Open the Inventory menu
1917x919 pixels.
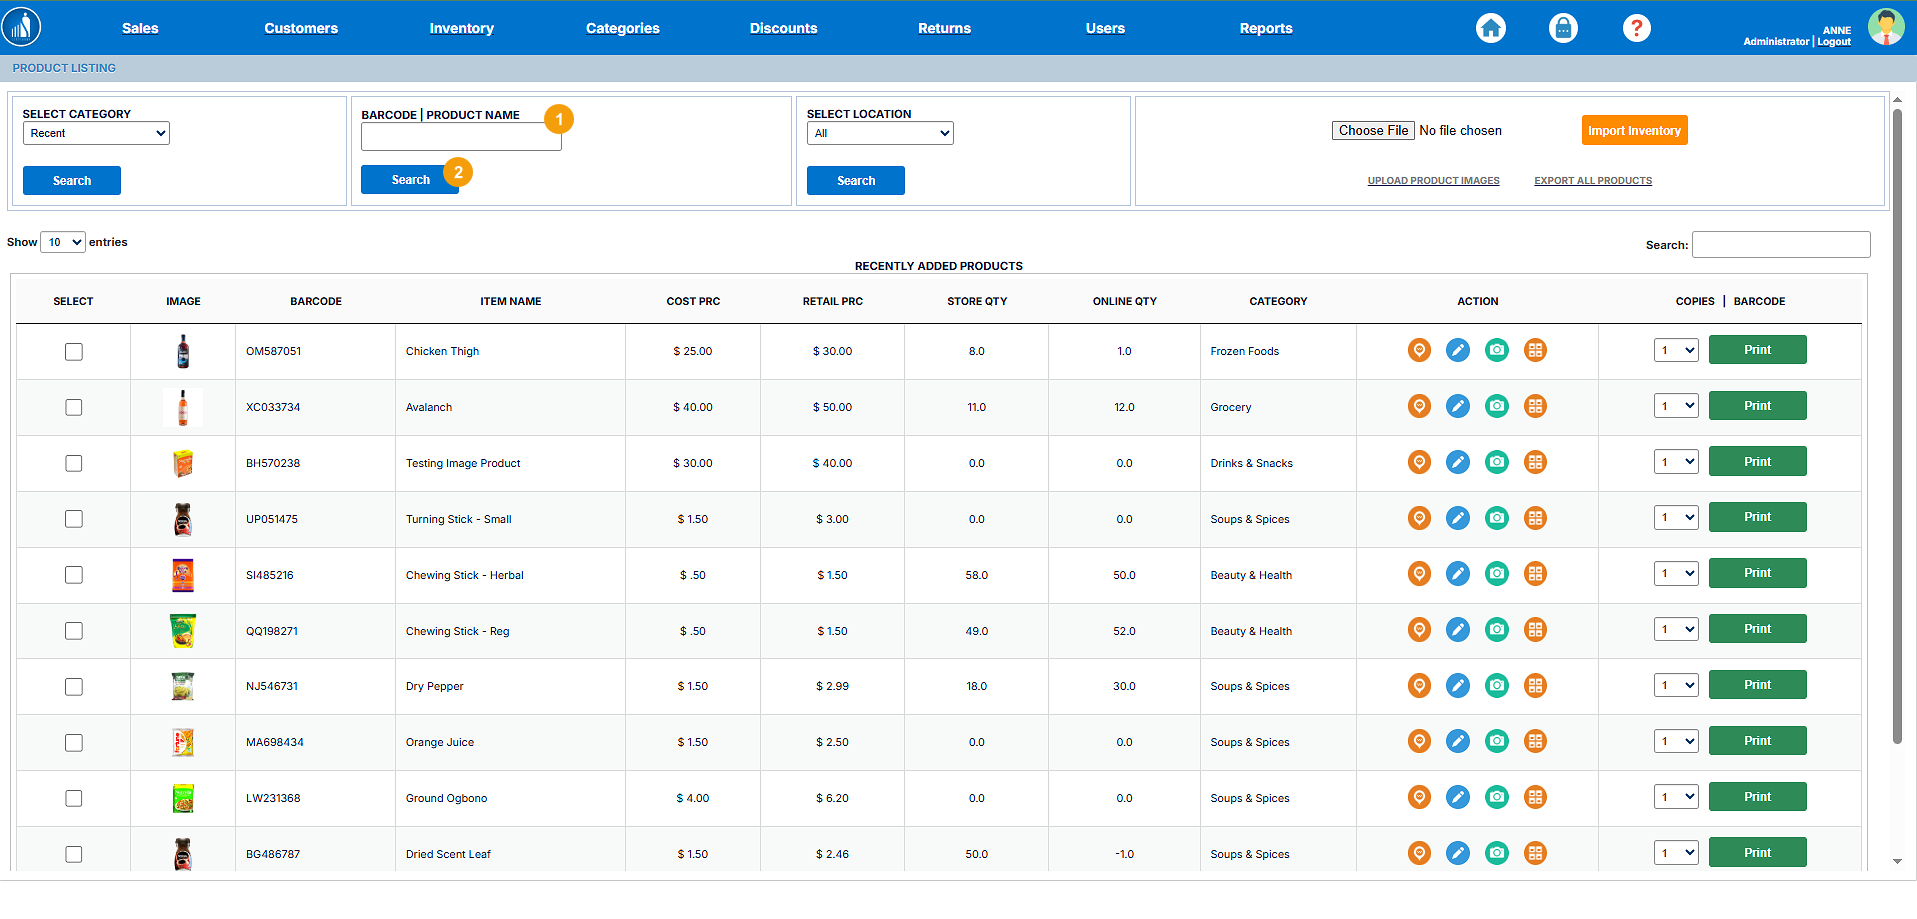[461, 28]
